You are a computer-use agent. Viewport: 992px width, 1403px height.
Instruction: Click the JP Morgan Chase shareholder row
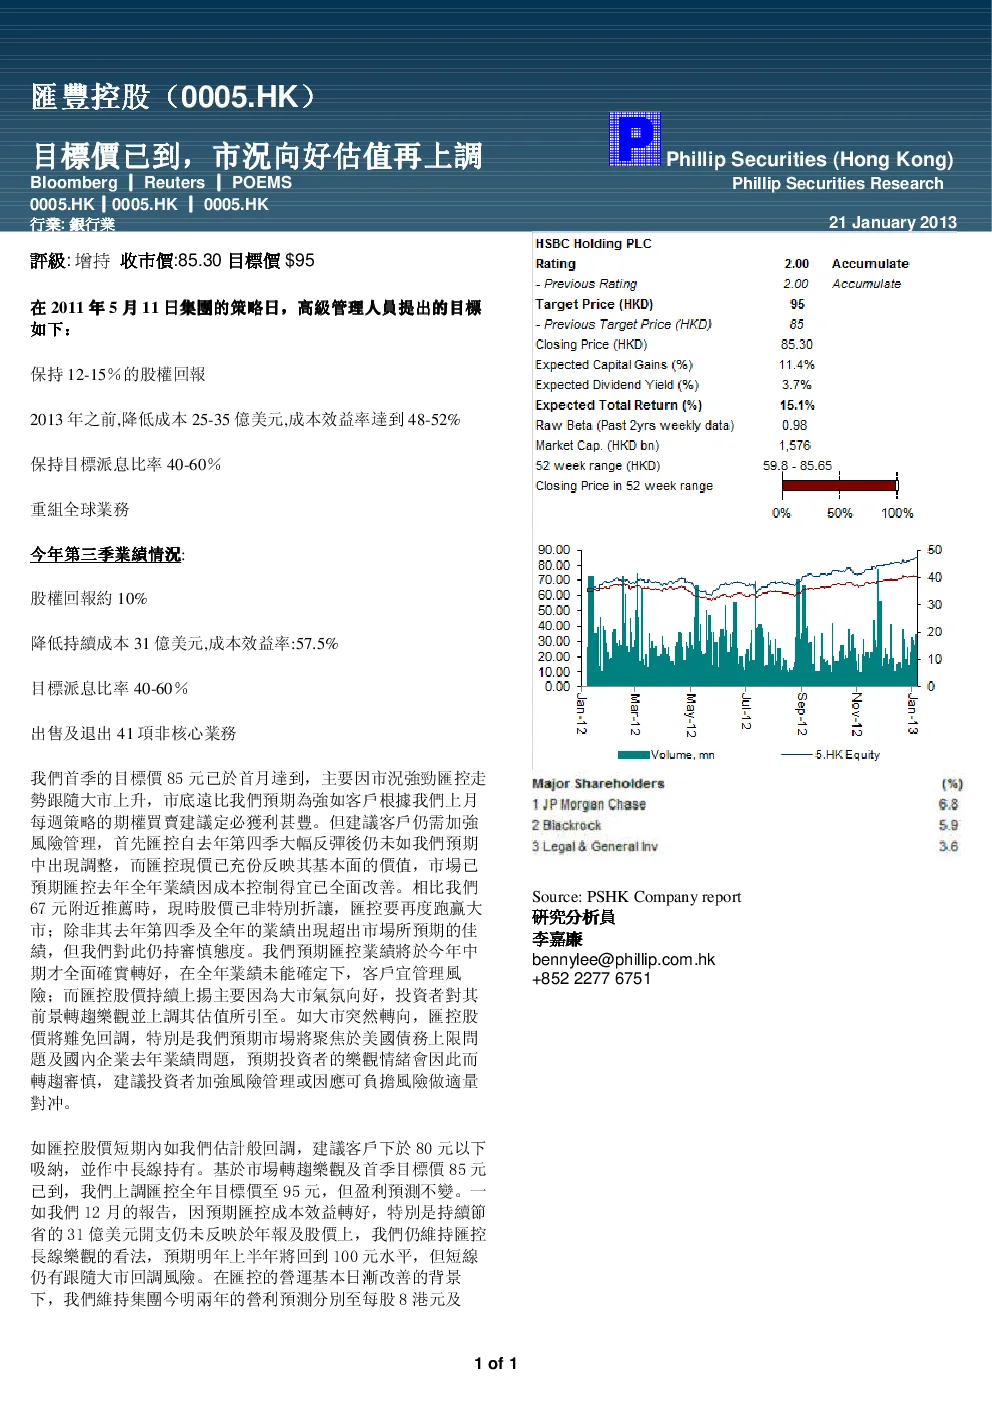tap(746, 804)
